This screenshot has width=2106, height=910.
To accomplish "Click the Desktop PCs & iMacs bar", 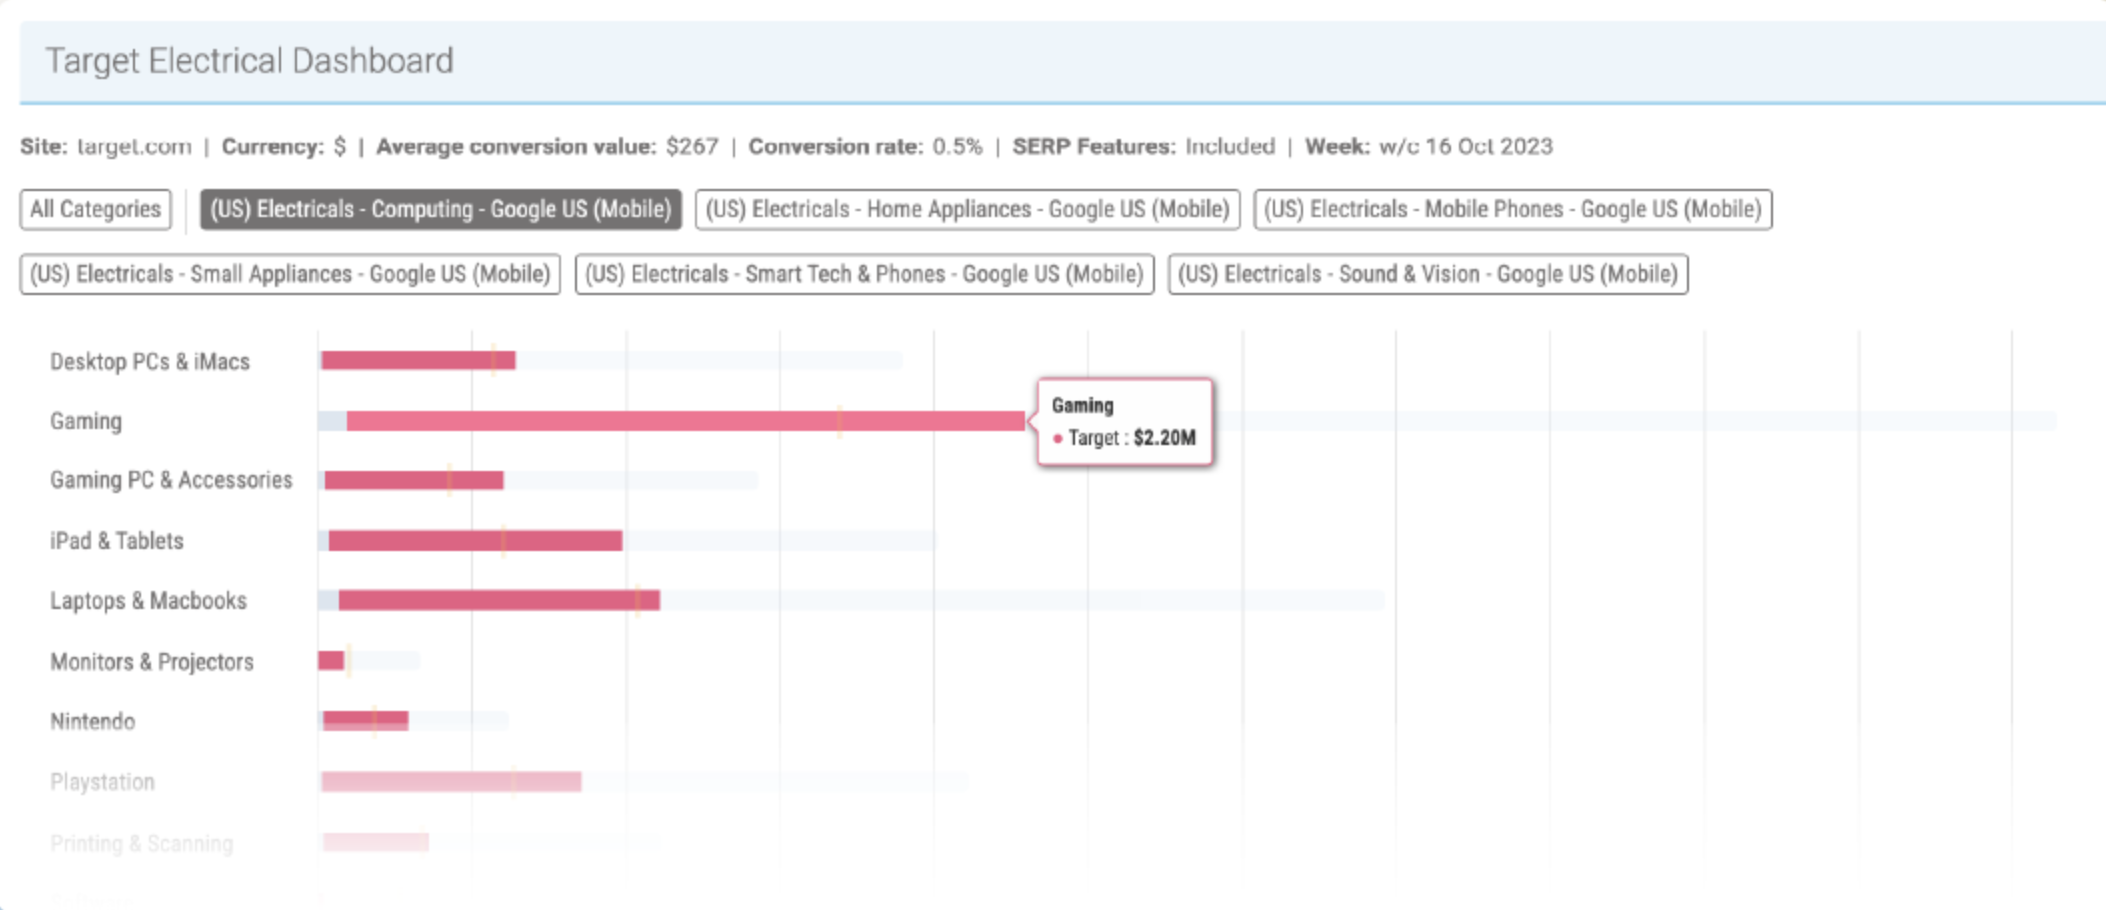I will coord(418,360).
